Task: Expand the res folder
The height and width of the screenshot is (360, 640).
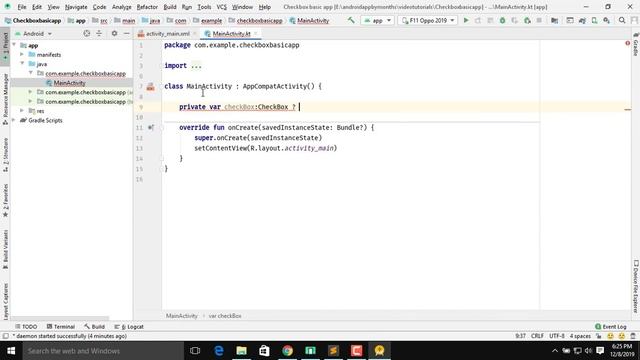Action: click(x=22, y=111)
